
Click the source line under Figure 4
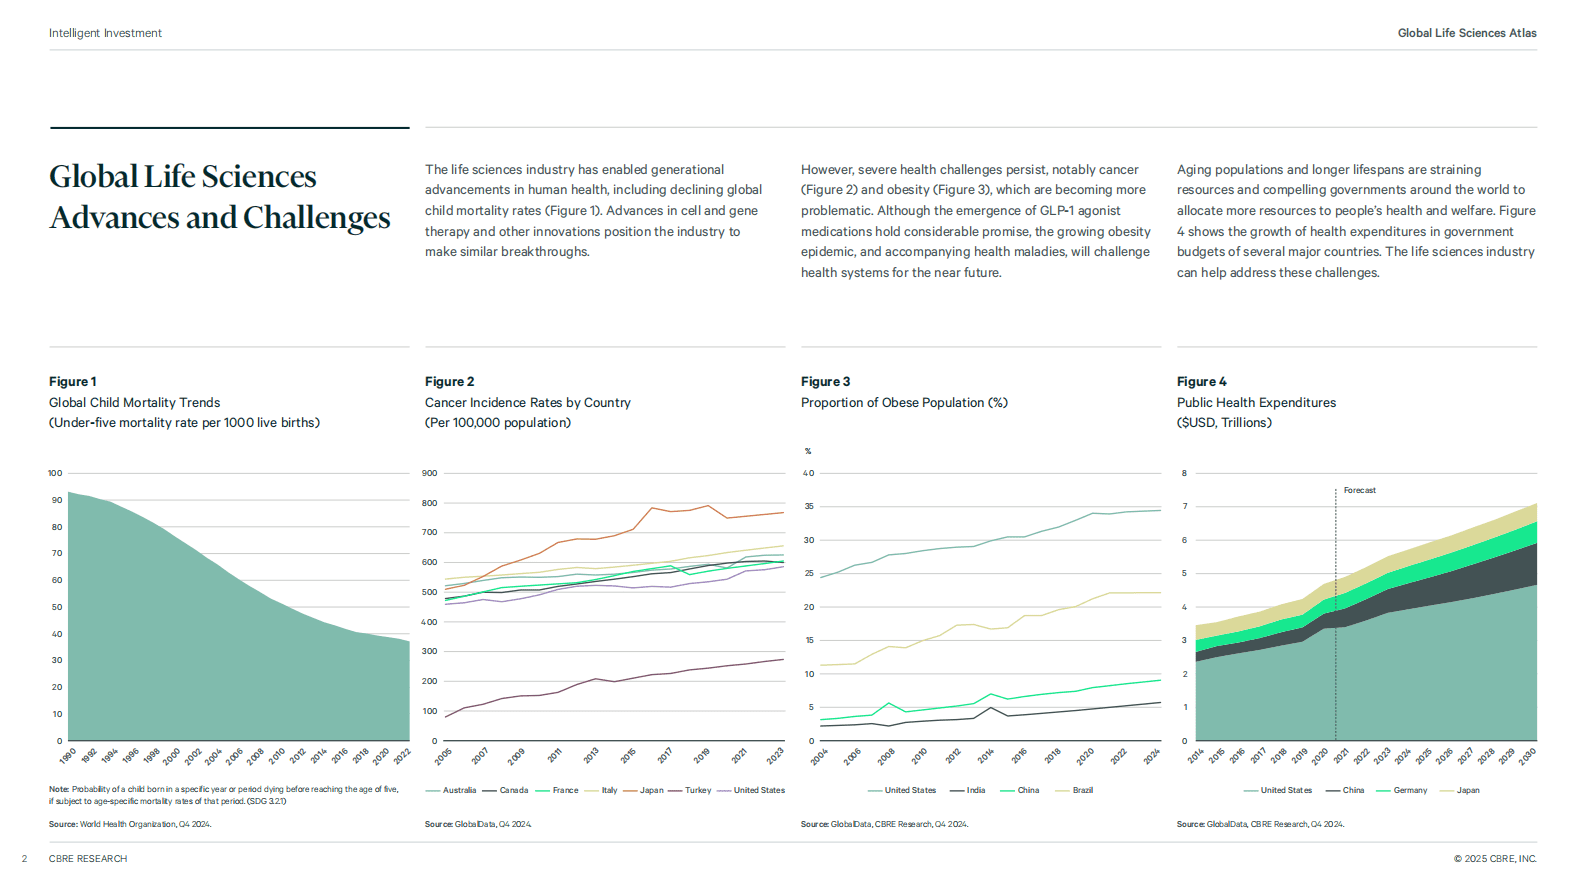click(x=1260, y=824)
